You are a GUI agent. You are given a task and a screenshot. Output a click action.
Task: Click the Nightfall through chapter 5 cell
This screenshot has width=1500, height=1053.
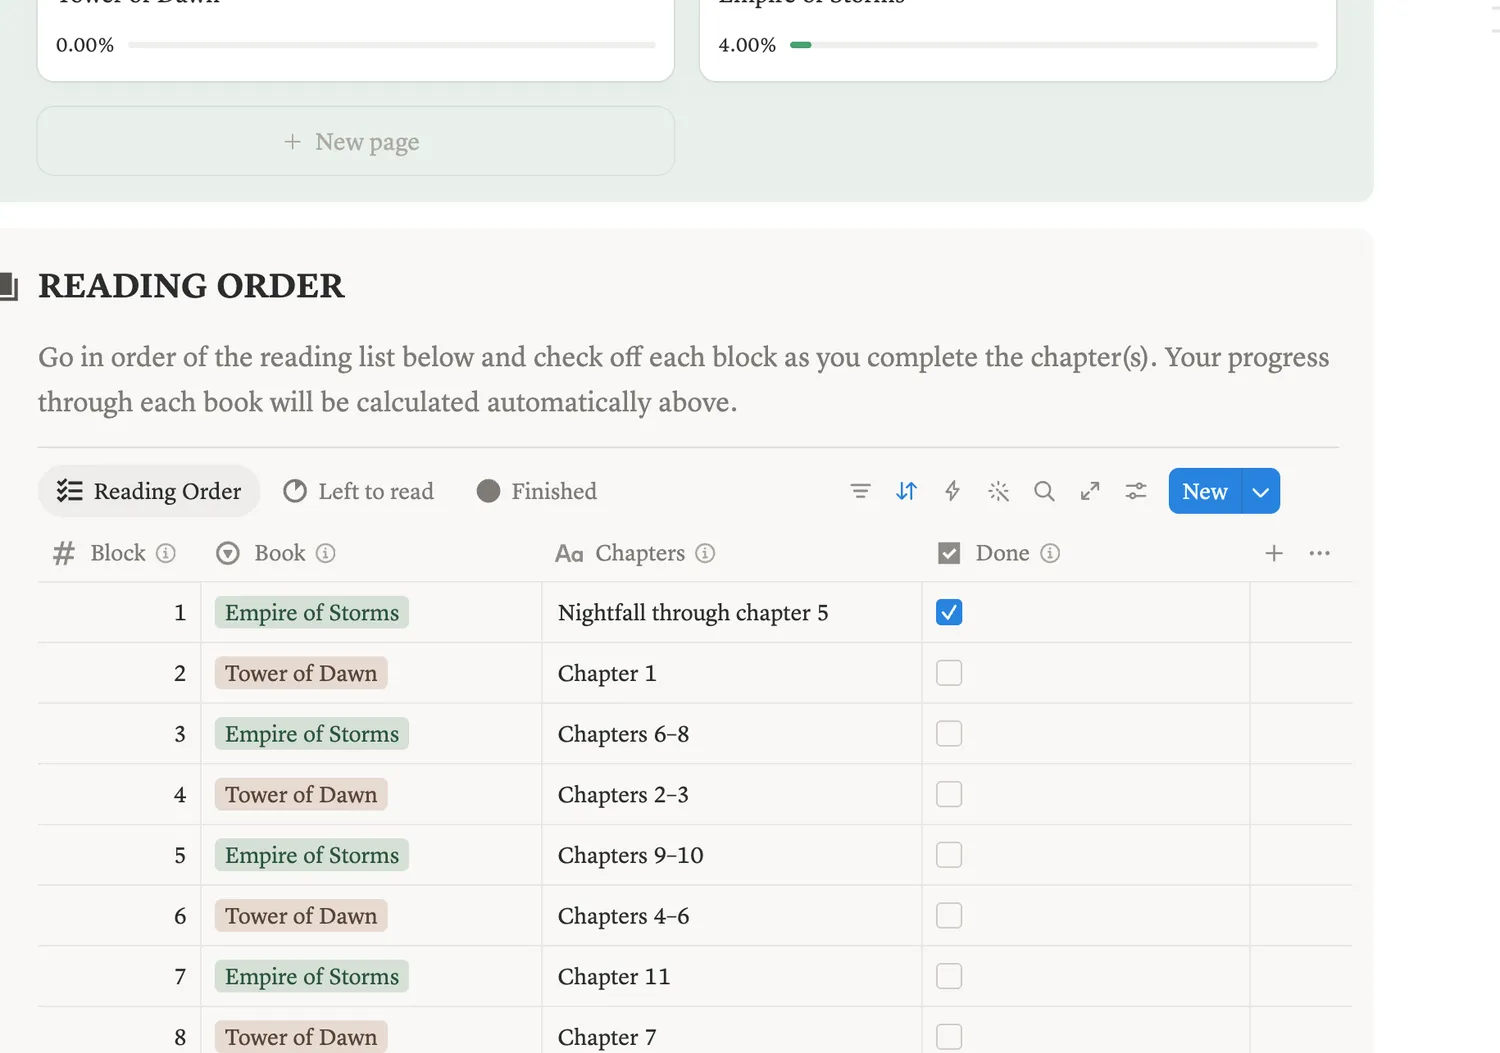click(x=731, y=612)
